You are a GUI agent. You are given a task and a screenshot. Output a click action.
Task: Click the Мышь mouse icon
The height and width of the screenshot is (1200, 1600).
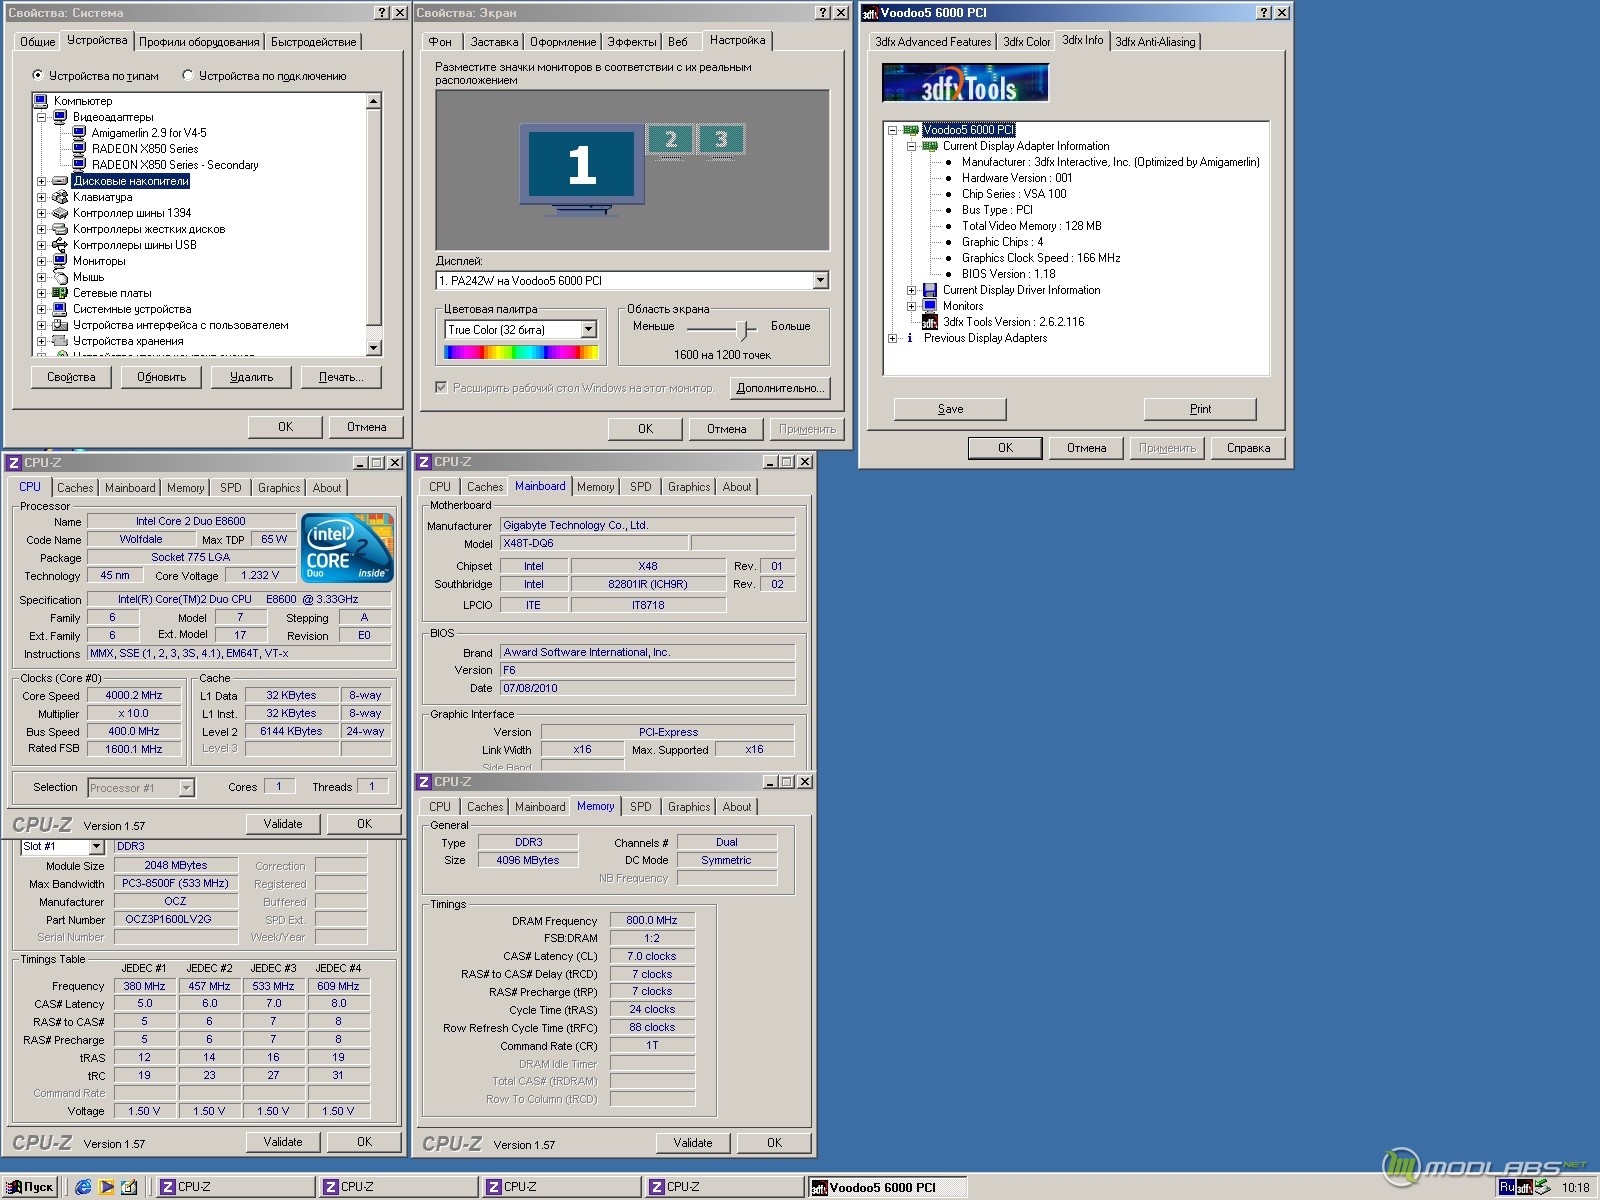click(x=60, y=277)
